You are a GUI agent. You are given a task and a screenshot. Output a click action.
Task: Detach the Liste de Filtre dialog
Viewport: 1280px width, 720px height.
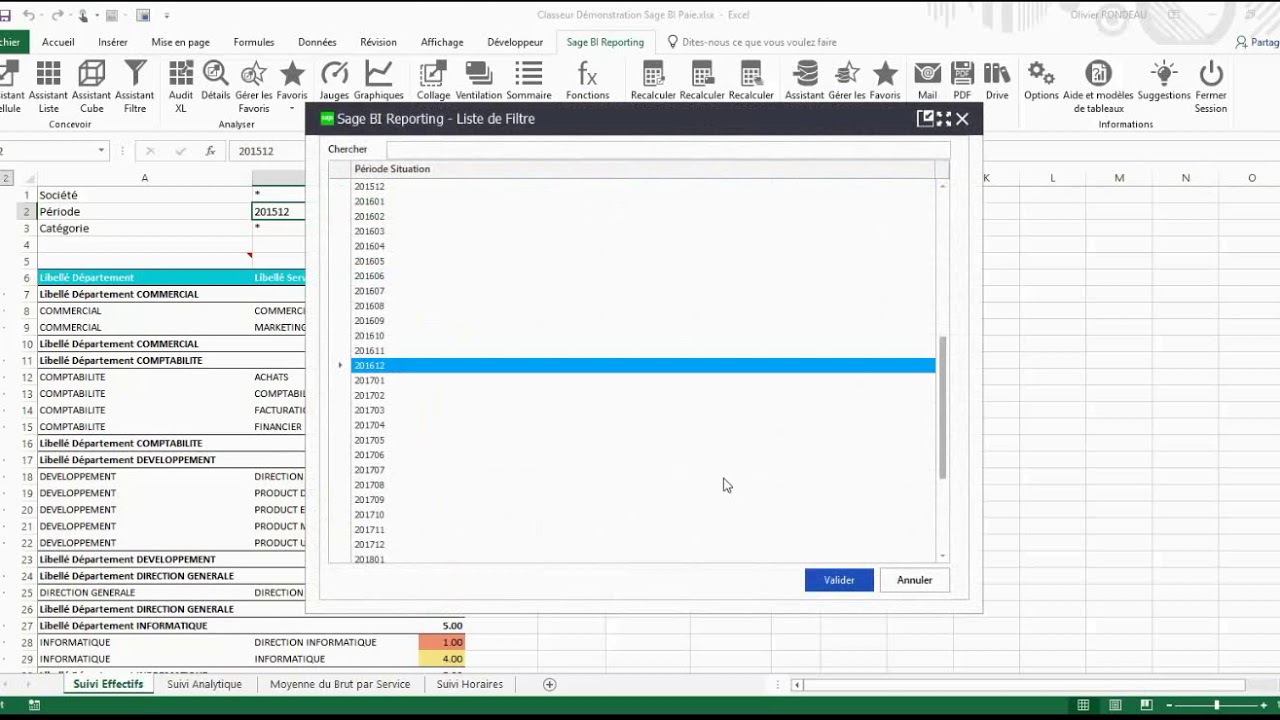tap(925, 118)
